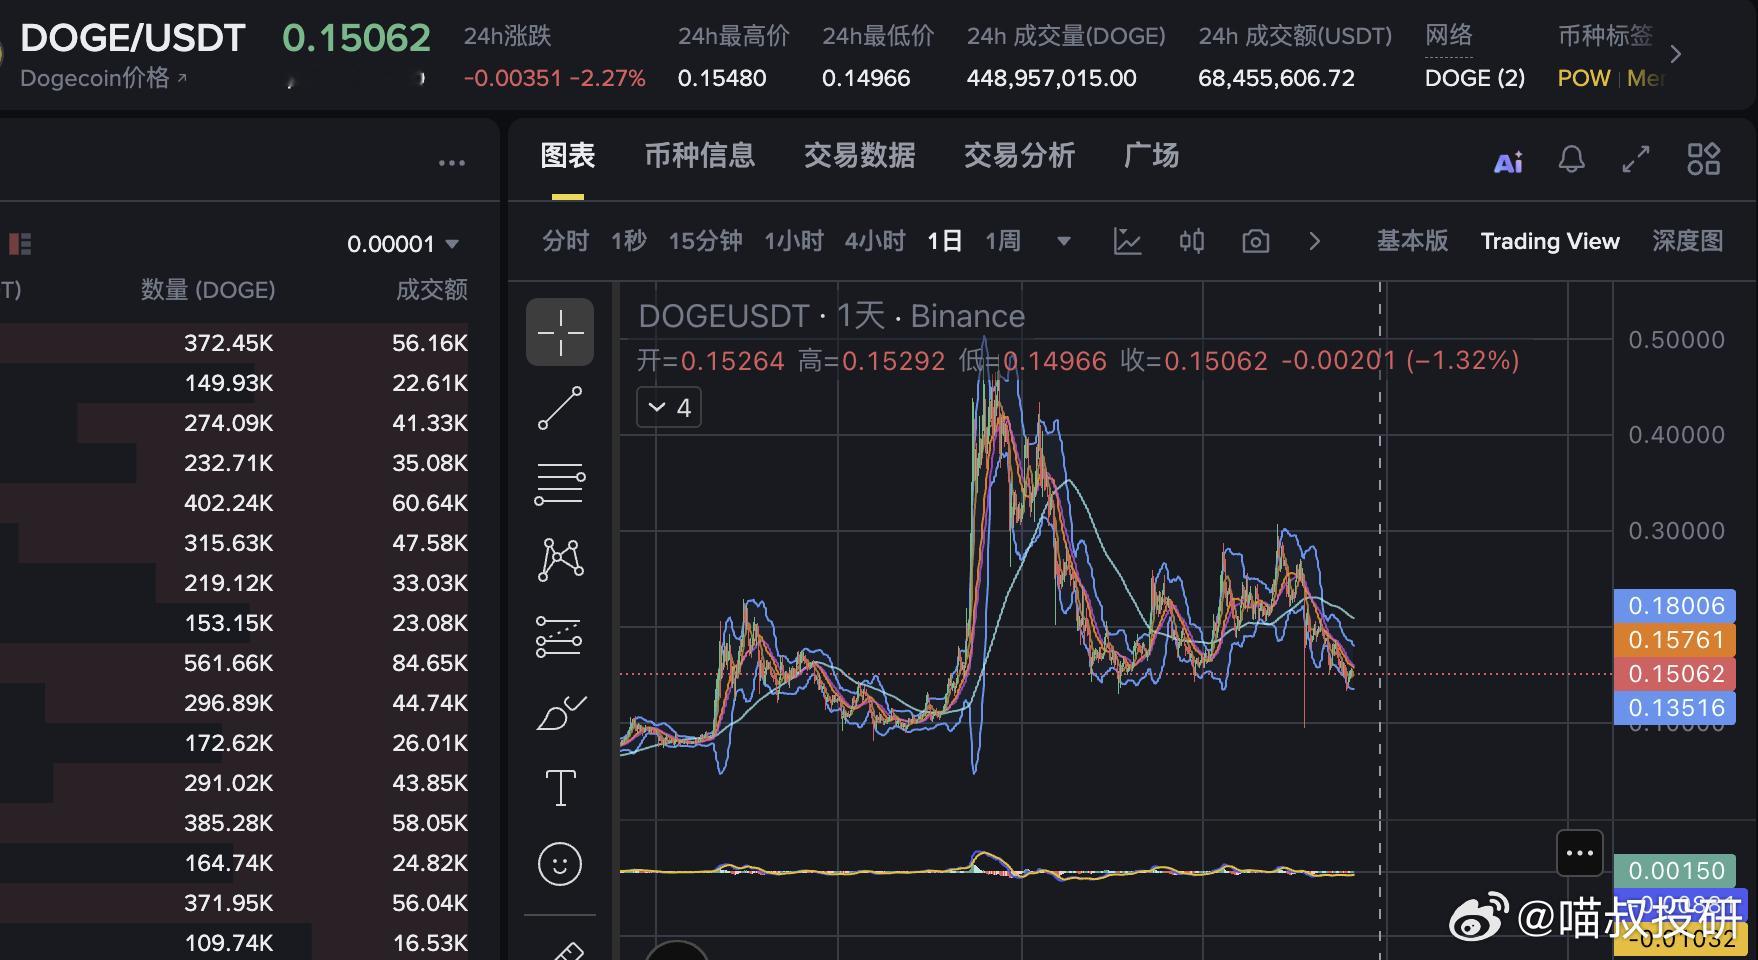
Task: Toggle the candlestick chart style
Action: pyautogui.click(x=1190, y=241)
